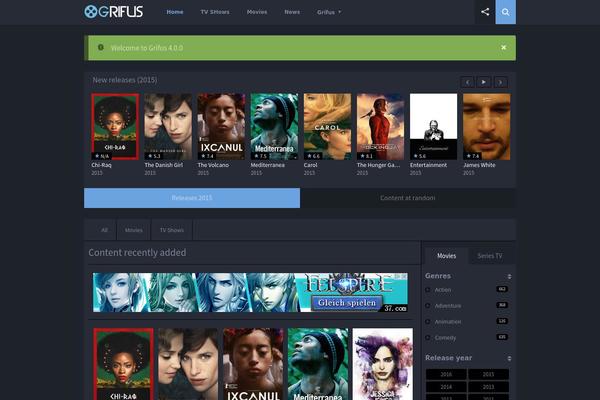Image resolution: width=600 pixels, height=400 pixels.
Task: Open Jessica Jones poster in recently added
Action: [x=383, y=364]
